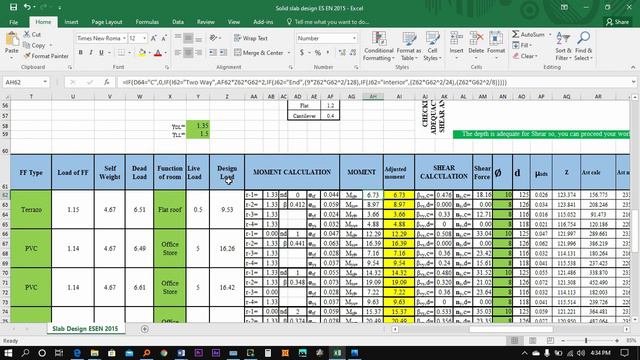Open text orientation options
The height and width of the screenshot is (360, 640).
coord(214,38)
